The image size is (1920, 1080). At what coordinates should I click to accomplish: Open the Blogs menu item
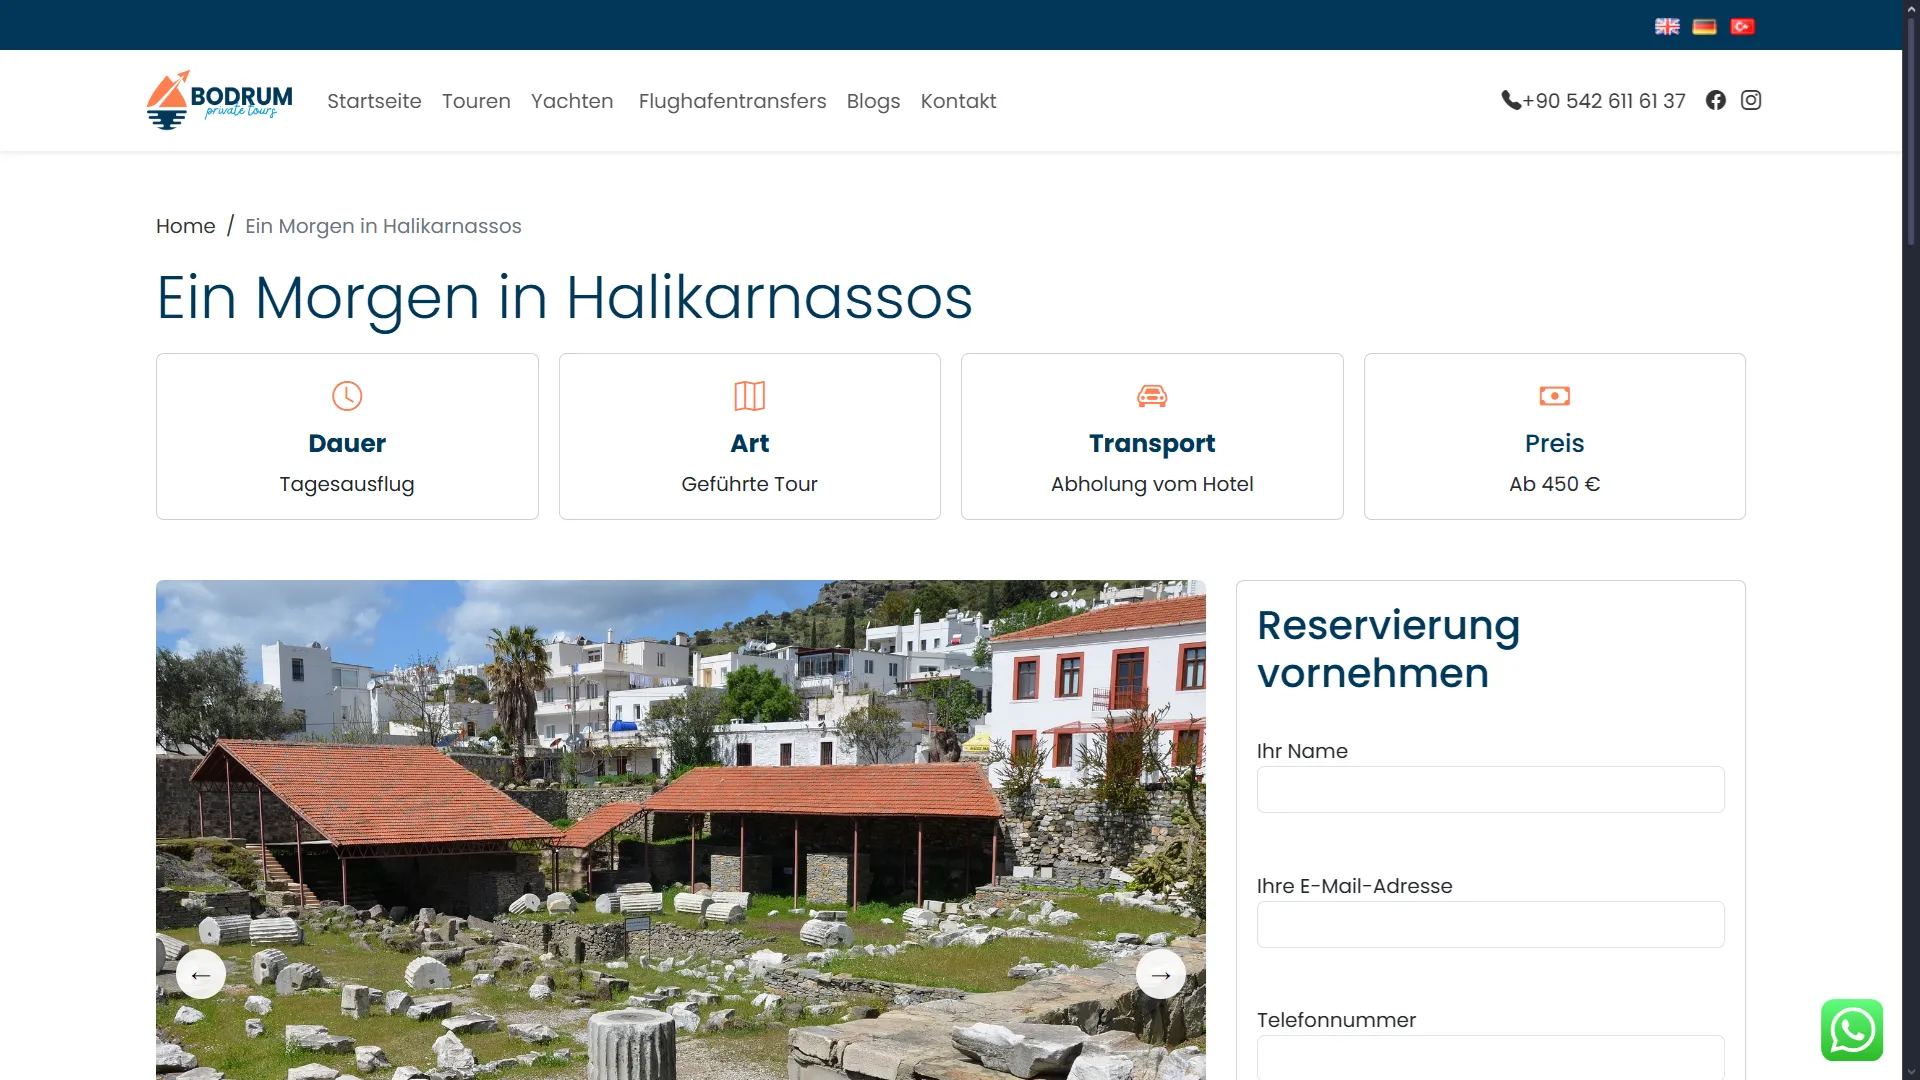tap(873, 101)
